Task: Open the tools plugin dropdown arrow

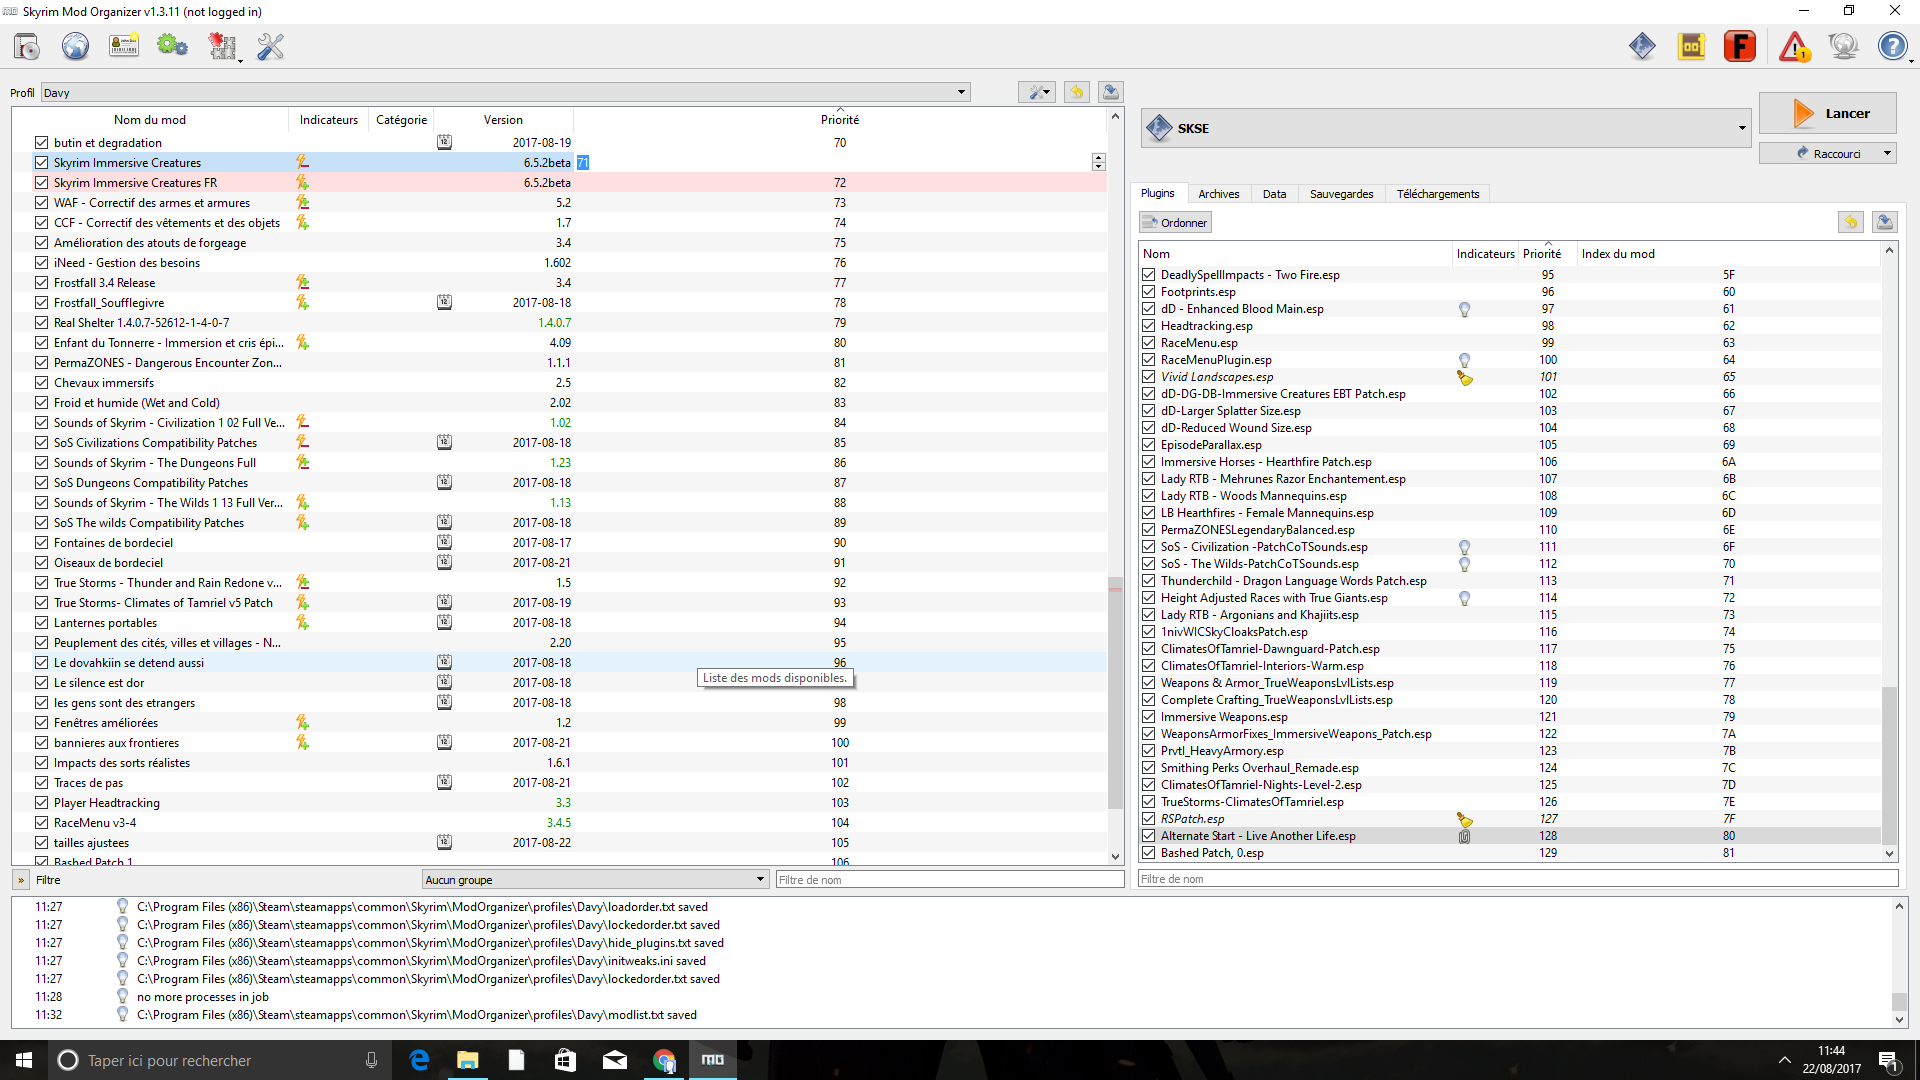Action: (x=240, y=60)
